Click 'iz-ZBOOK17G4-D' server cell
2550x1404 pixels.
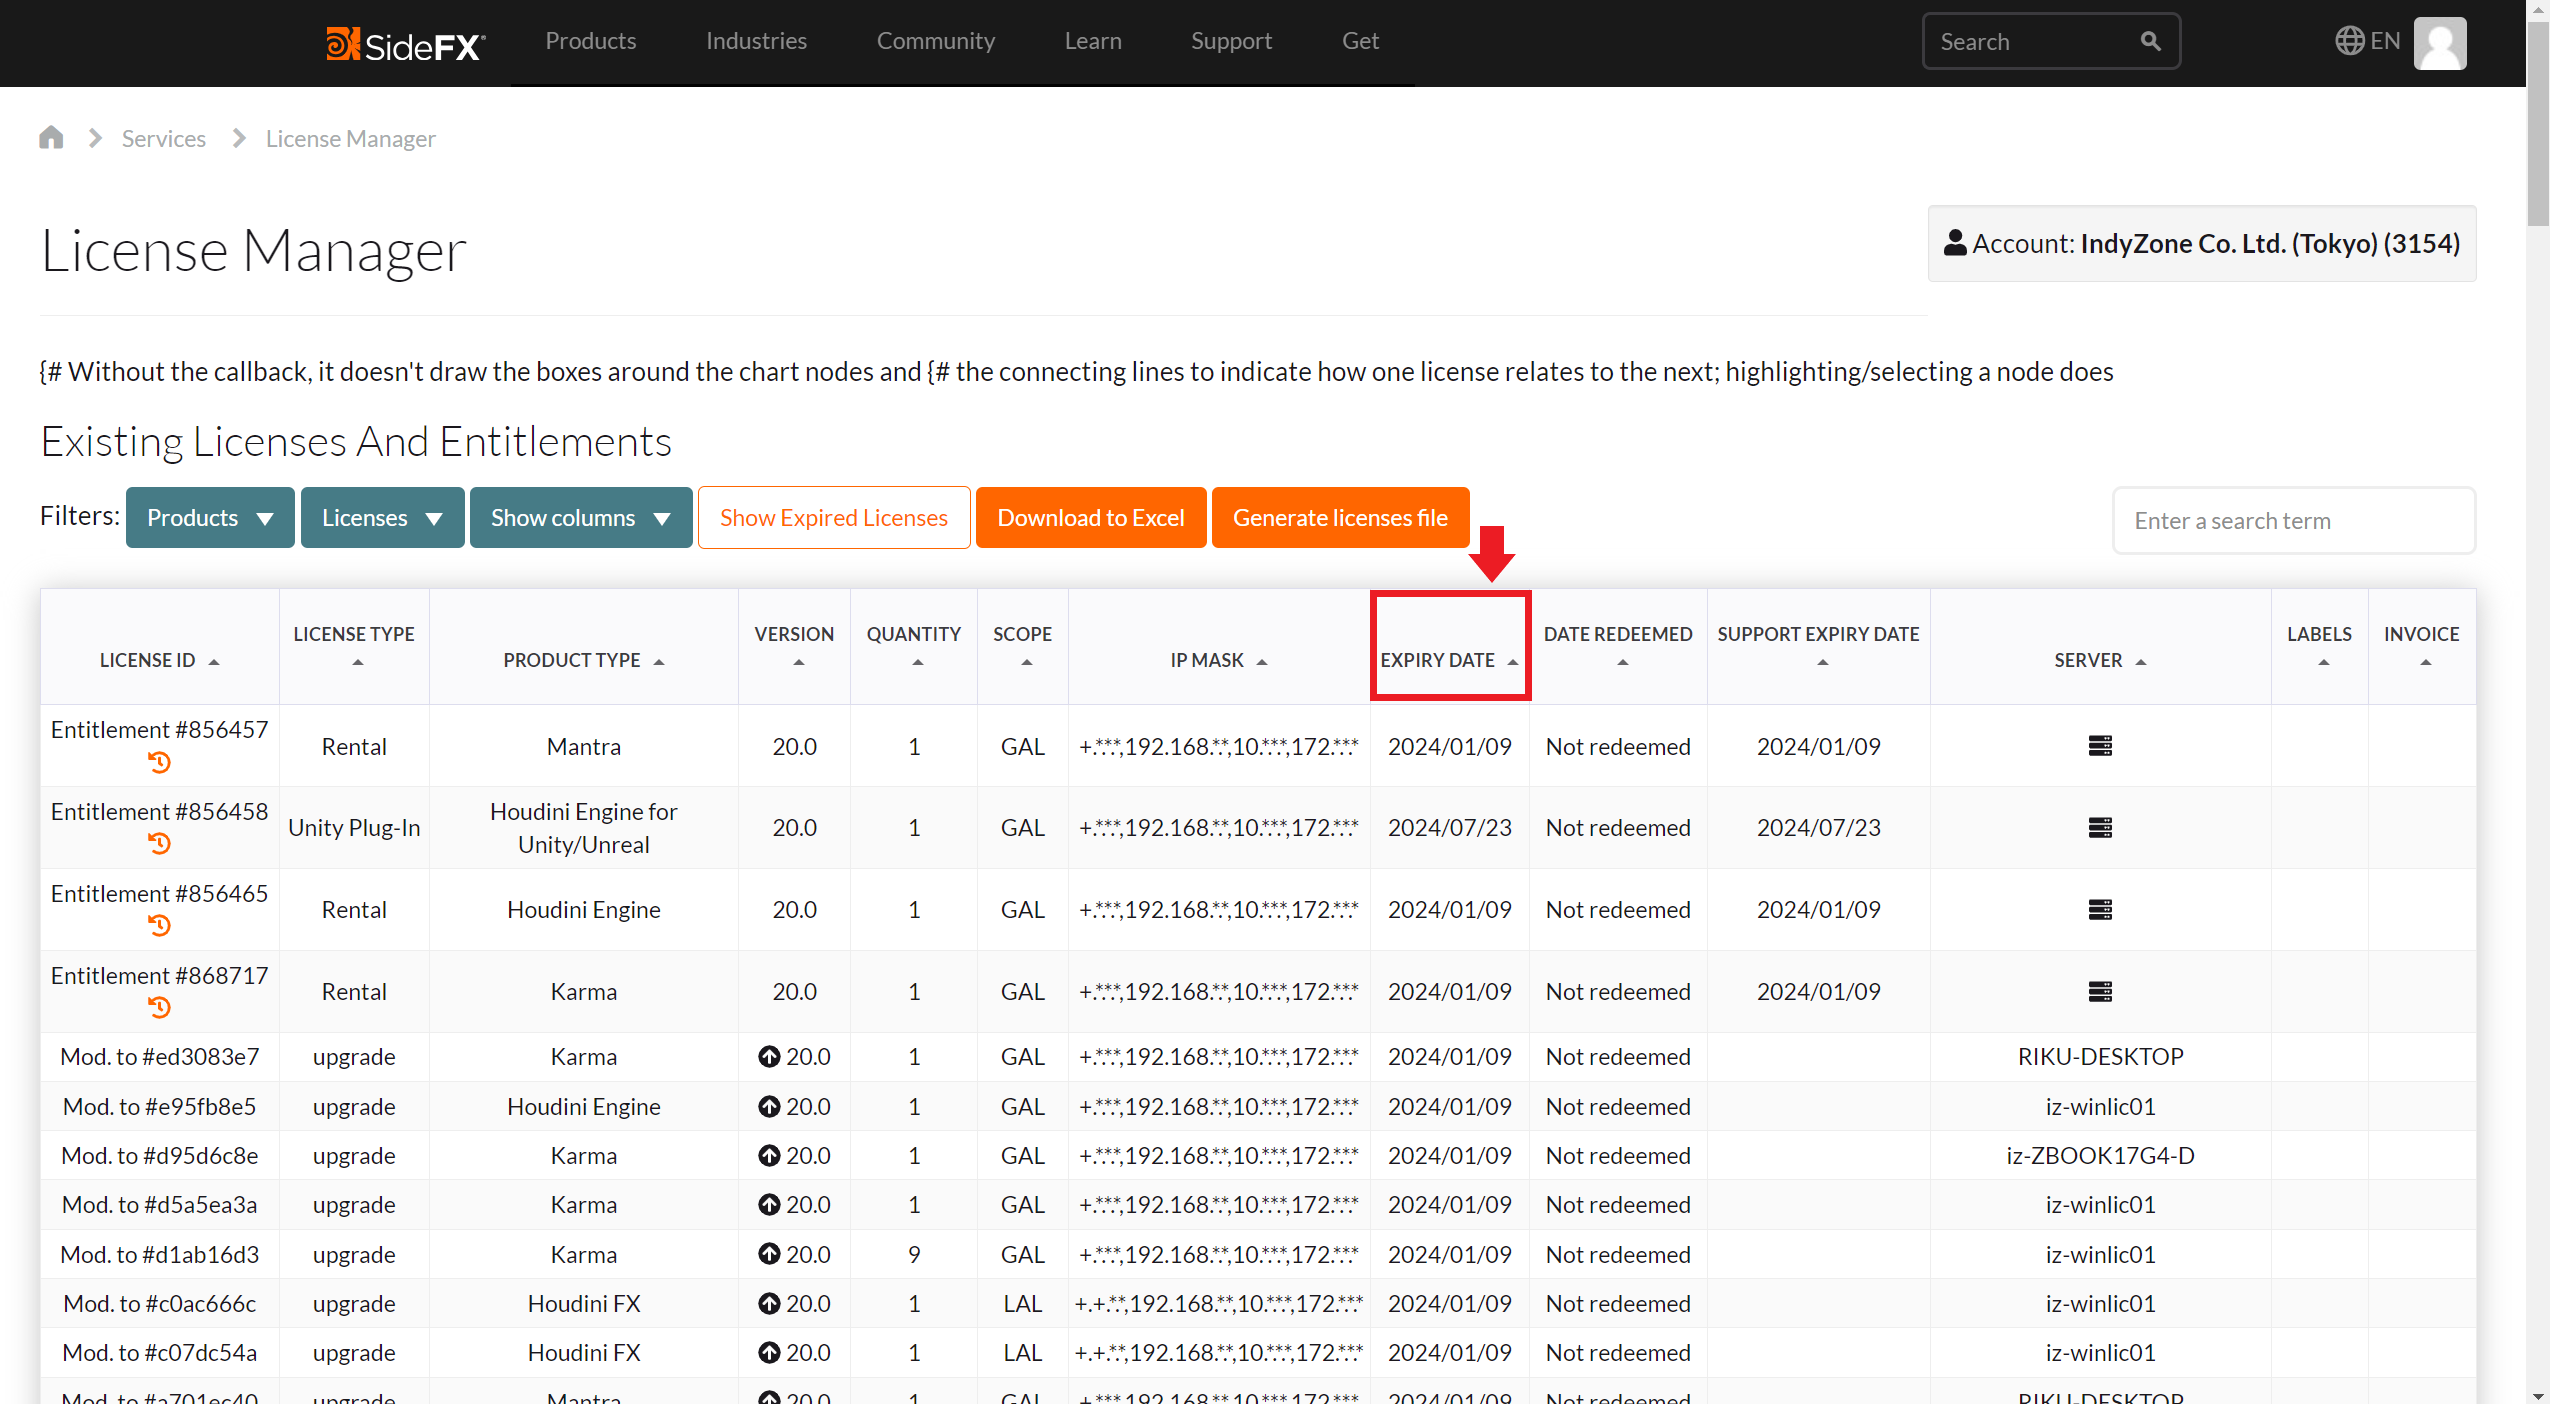2100,1156
